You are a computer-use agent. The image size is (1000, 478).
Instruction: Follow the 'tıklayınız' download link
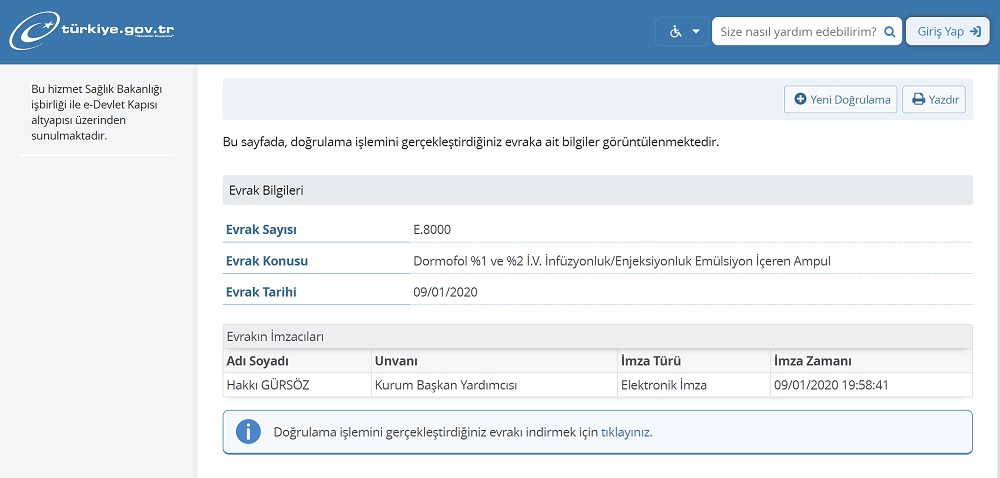coord(625,433)
